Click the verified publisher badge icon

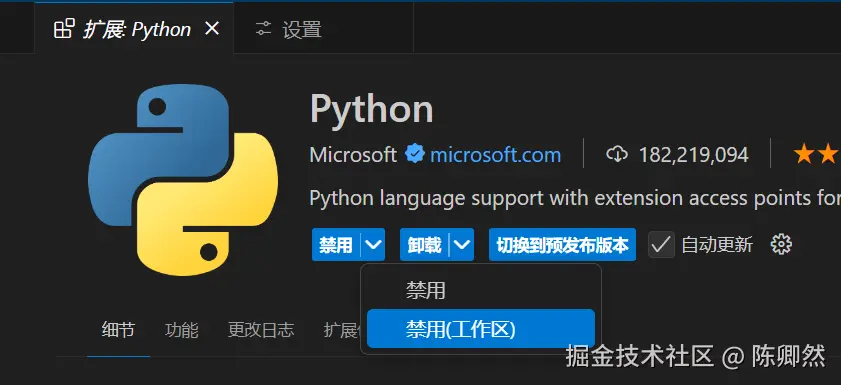(414, 154)
